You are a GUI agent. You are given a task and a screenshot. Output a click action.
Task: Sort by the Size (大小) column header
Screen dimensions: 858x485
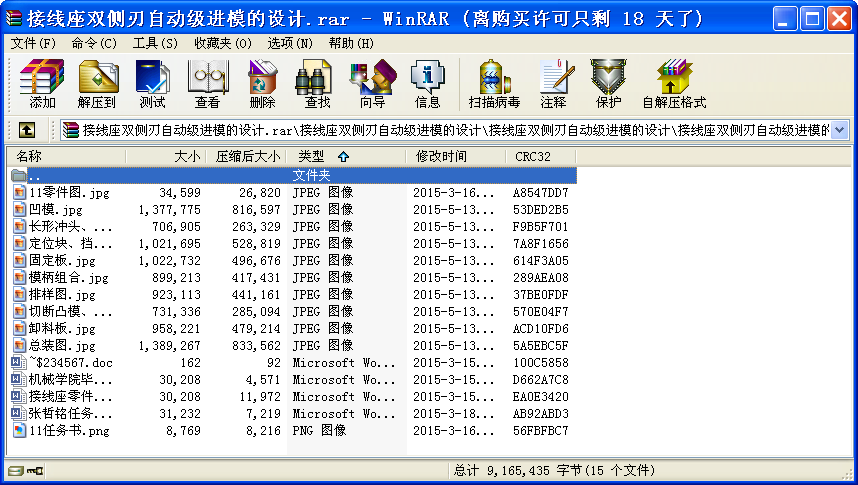point(166,156)
